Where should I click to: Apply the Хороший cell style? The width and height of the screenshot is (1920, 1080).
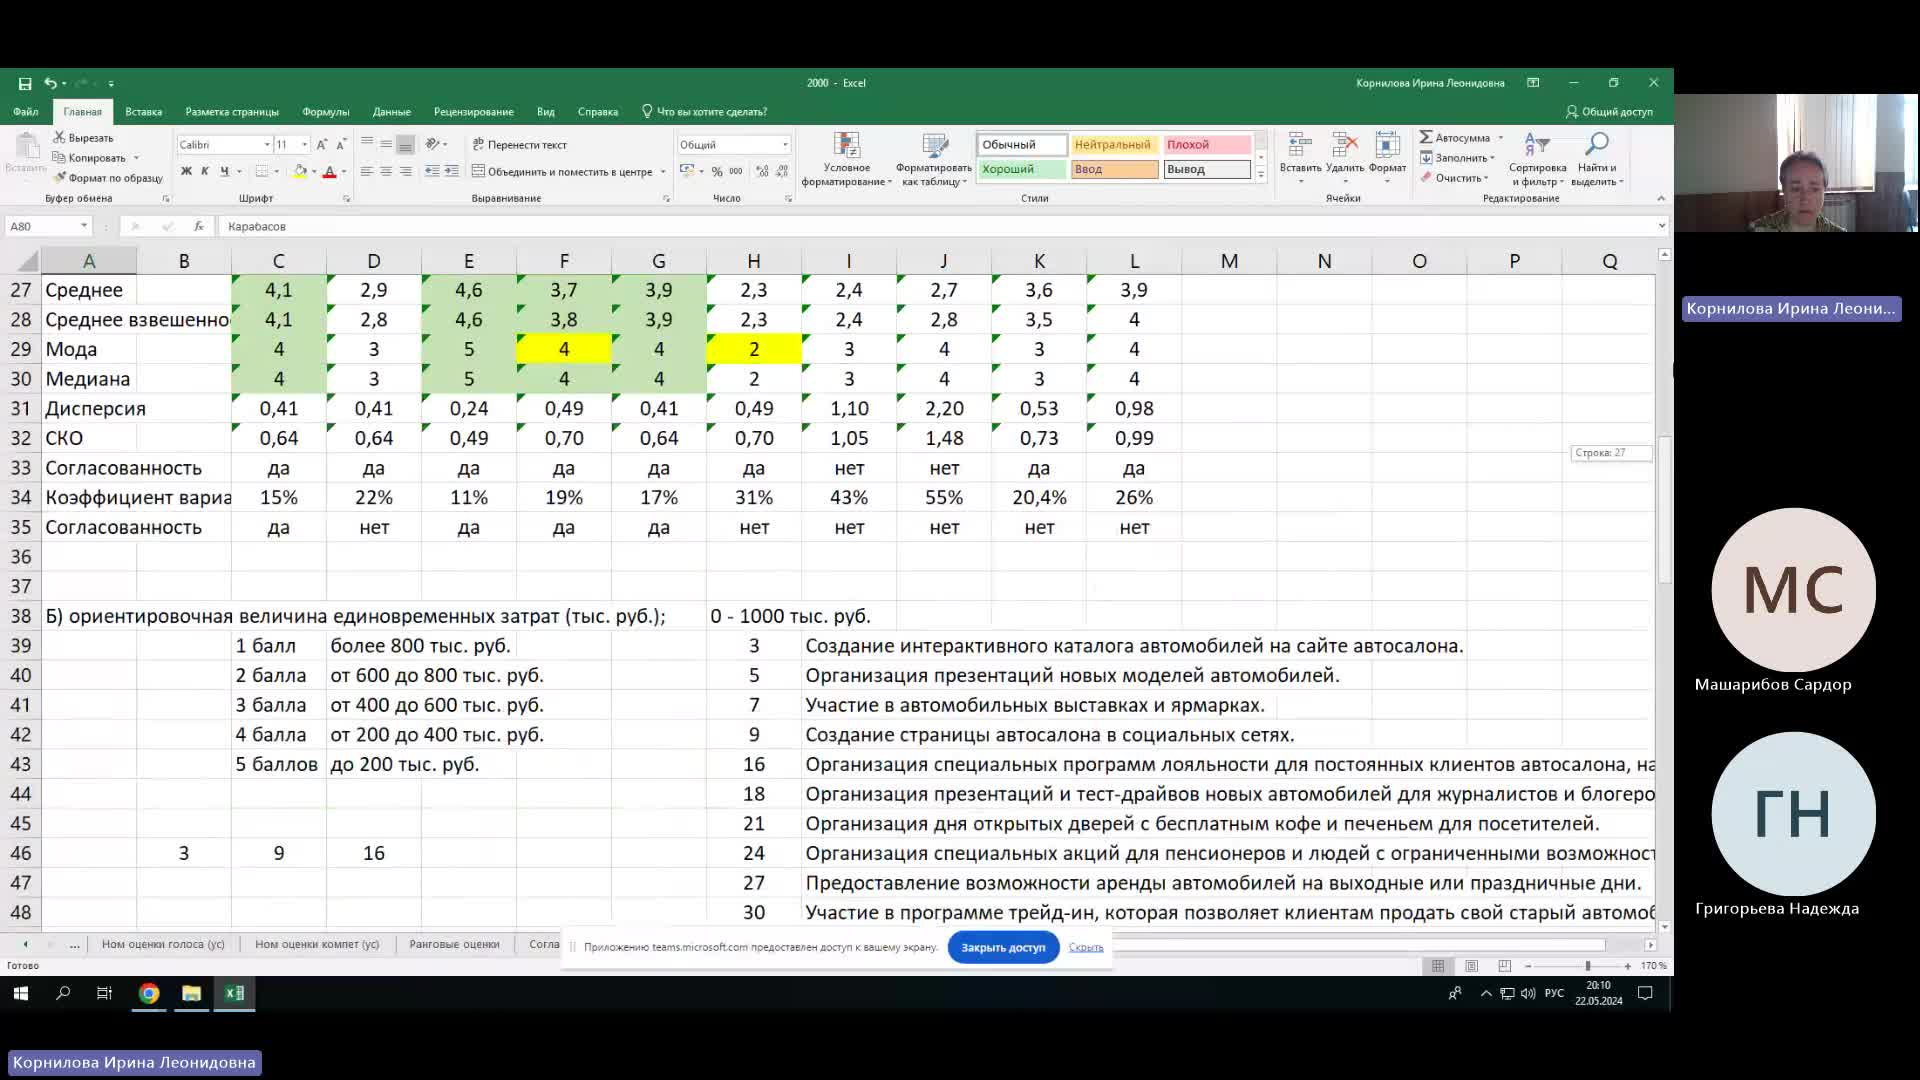[x=1022, y=170]
